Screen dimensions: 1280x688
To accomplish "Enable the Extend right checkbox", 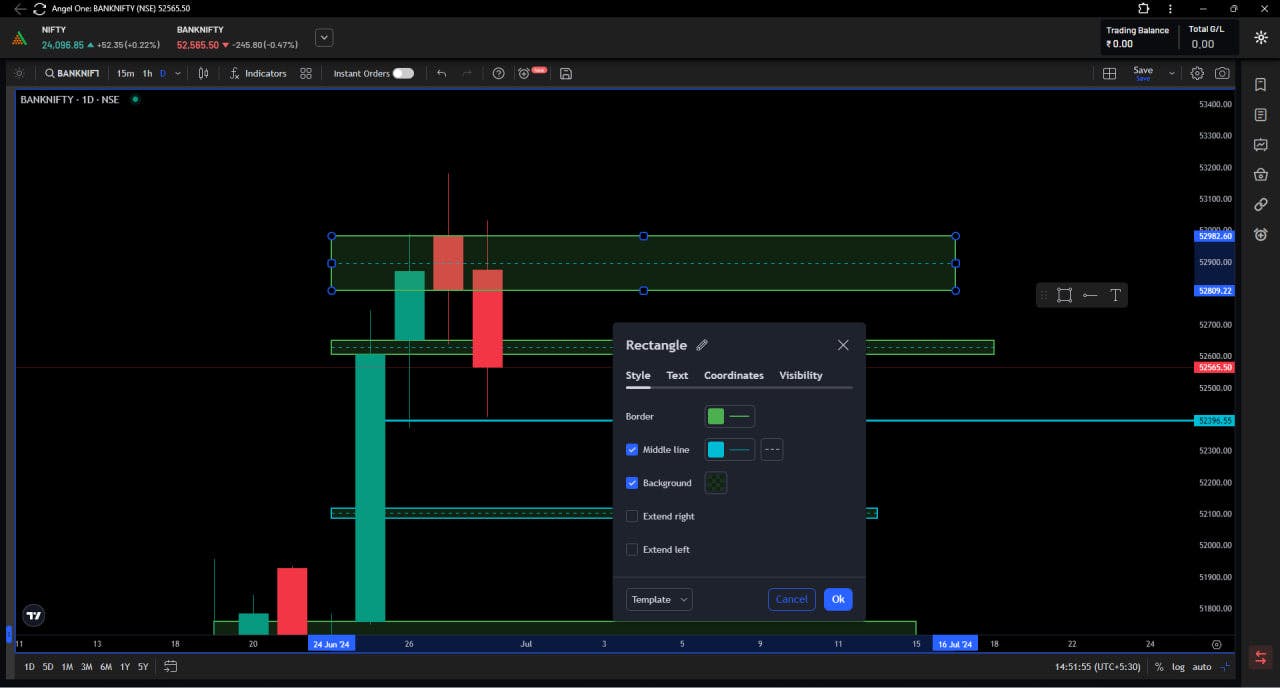I will pos(632,516).
